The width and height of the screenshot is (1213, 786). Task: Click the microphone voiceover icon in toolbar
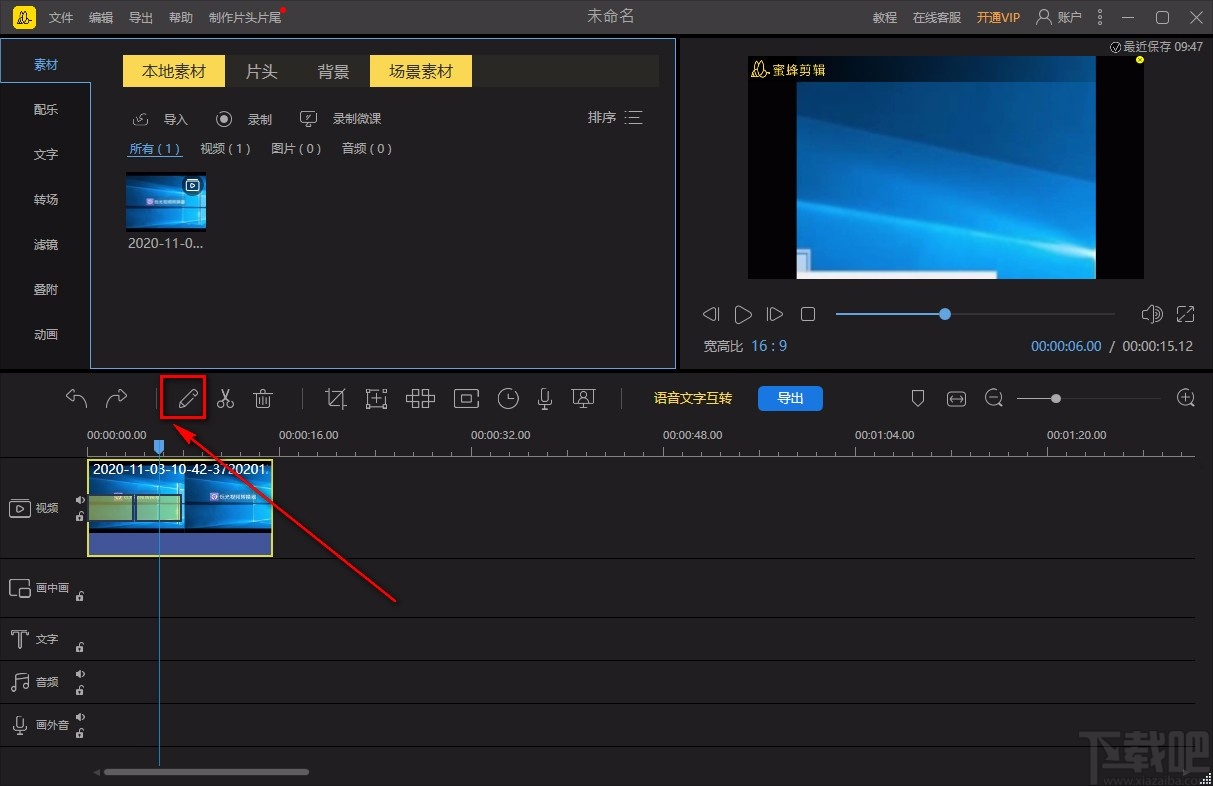545,398
